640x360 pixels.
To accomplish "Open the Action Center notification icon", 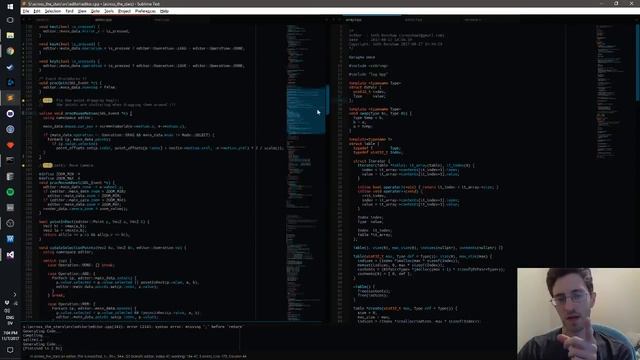I will click(x=10, y=350).
